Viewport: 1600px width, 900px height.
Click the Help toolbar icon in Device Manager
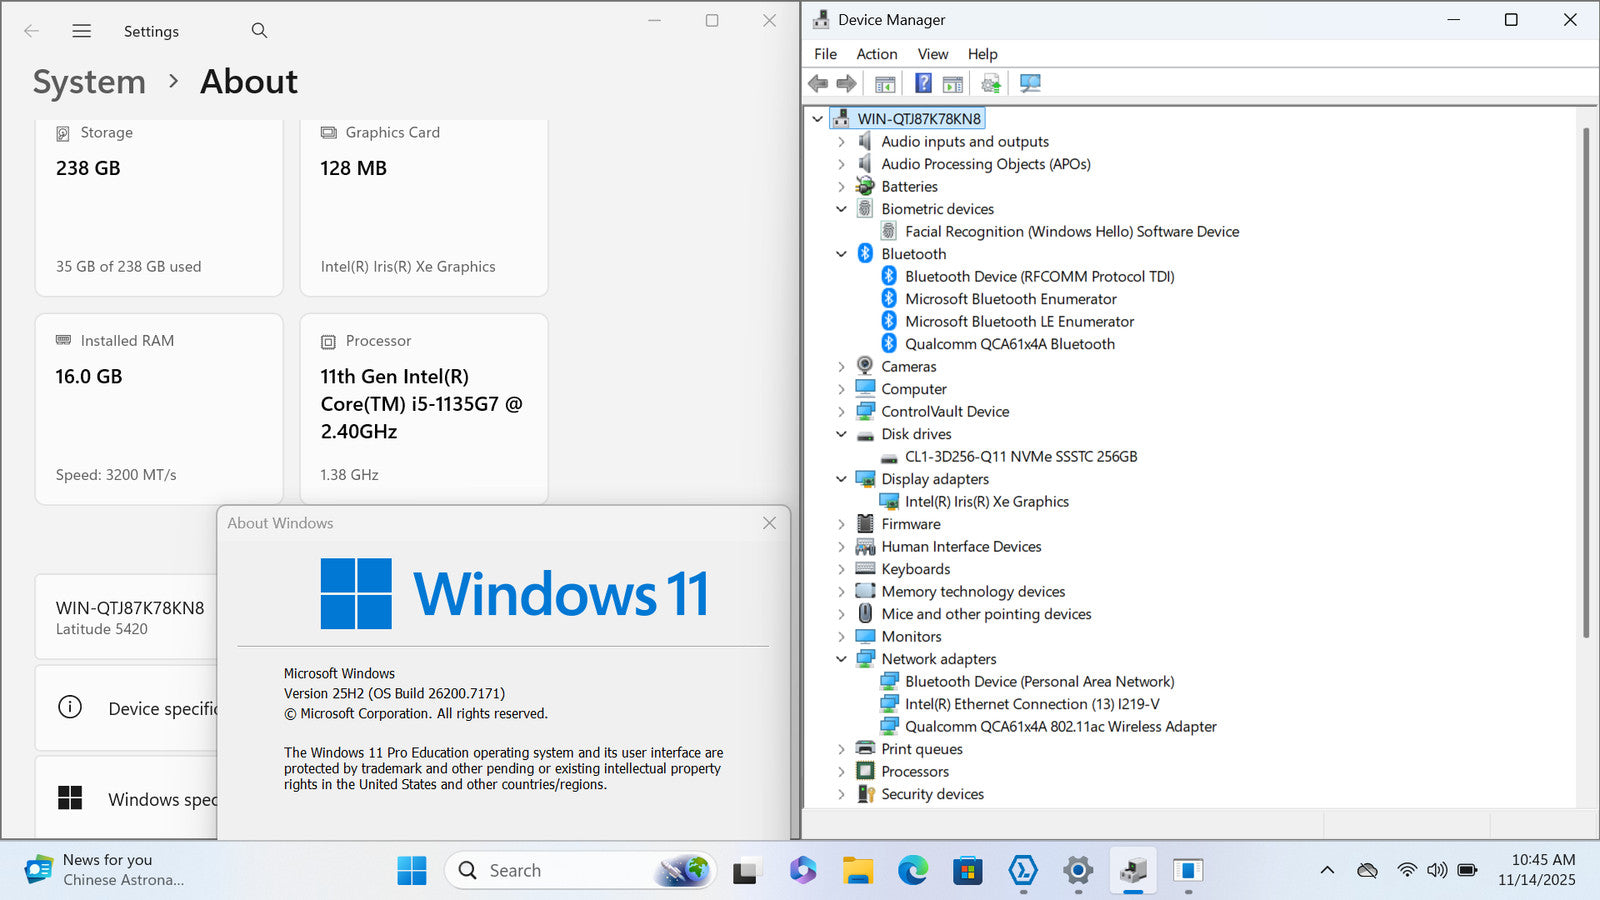(x=923, y=84)
